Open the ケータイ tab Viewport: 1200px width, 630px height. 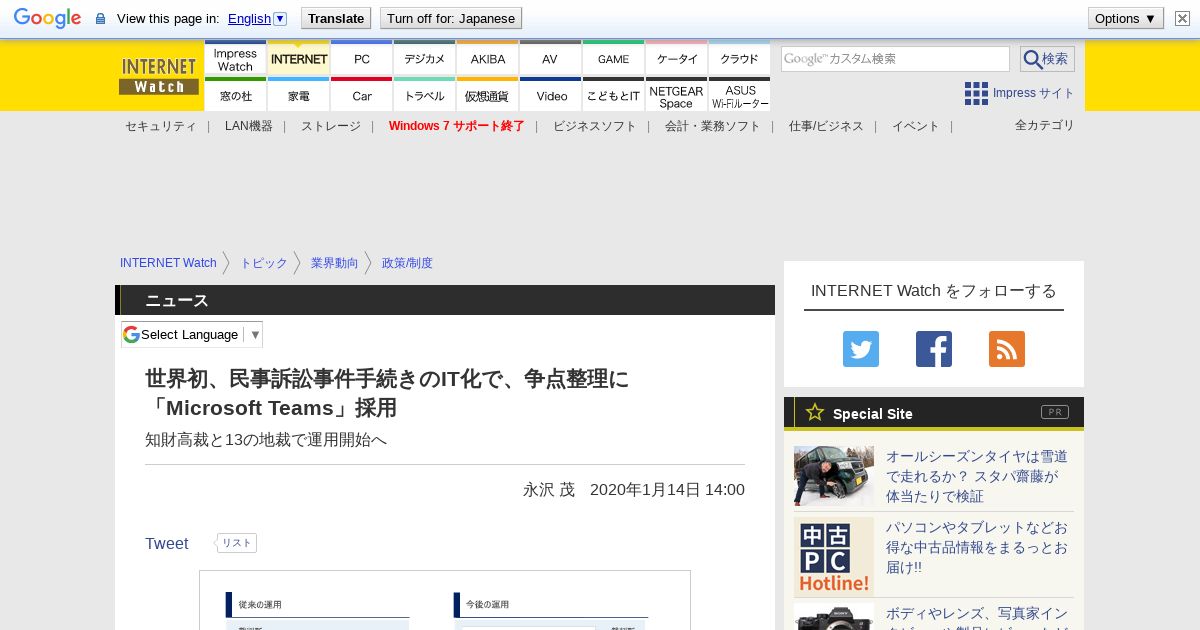[x=677, y=58]
